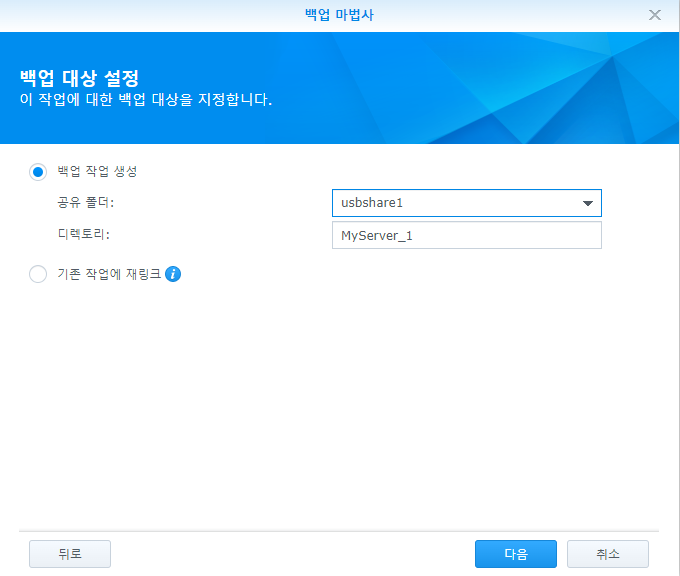Viewport: 680px width, 576px height.
Task: Go back with the 뒤로 button
Action: [70, 554]
